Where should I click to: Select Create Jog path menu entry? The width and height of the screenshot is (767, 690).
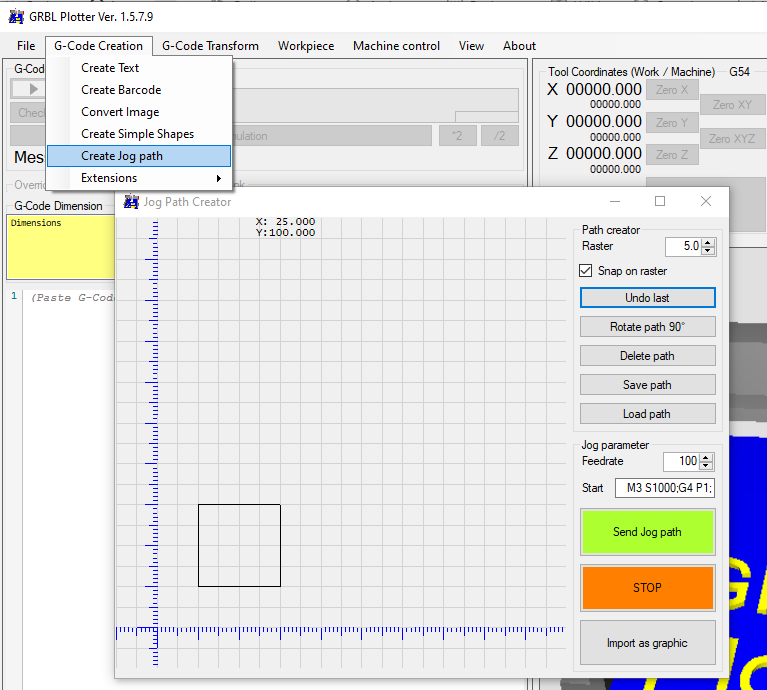pos(139,156)
